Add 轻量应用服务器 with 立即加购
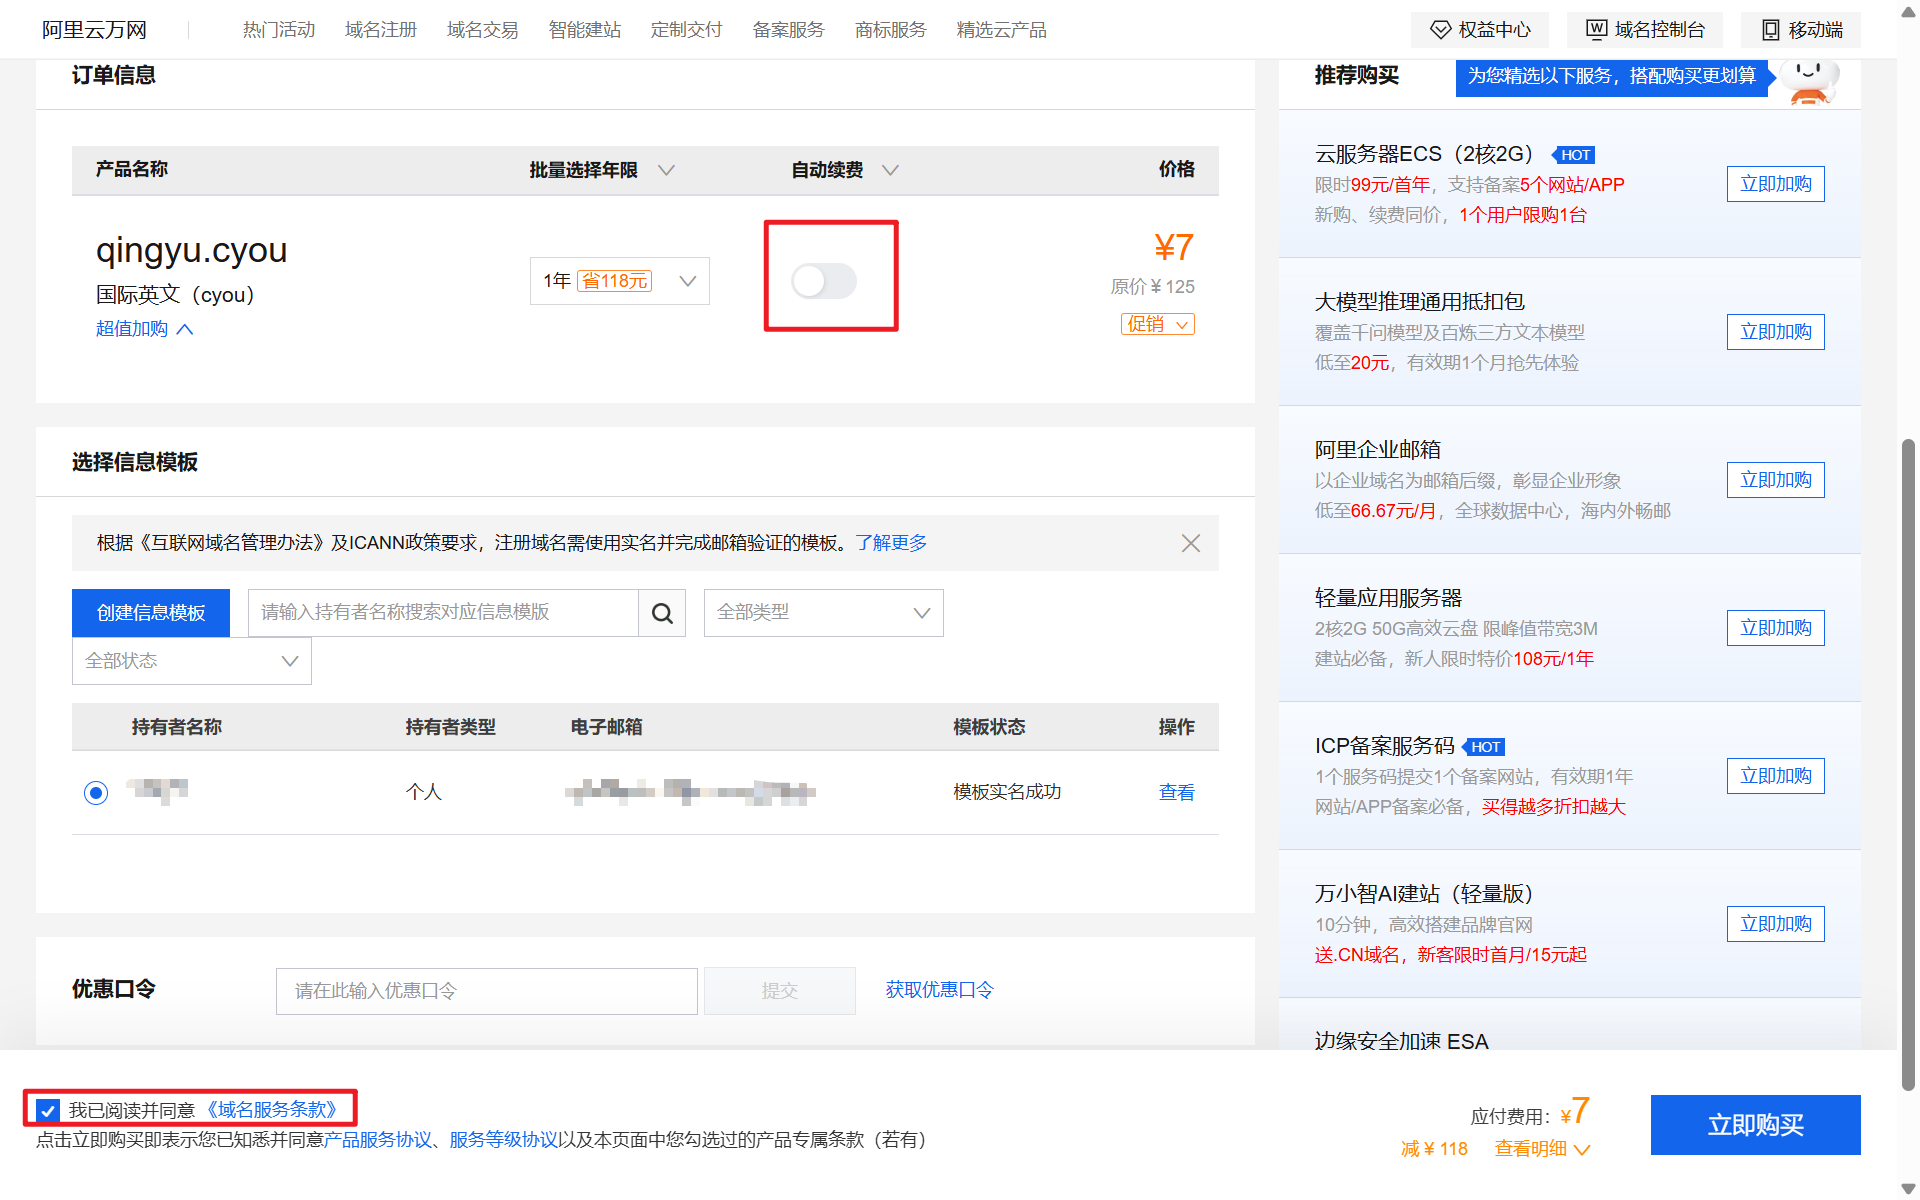The width and height of the screenshot is (1920, 1200). (x=1775, y=628)
